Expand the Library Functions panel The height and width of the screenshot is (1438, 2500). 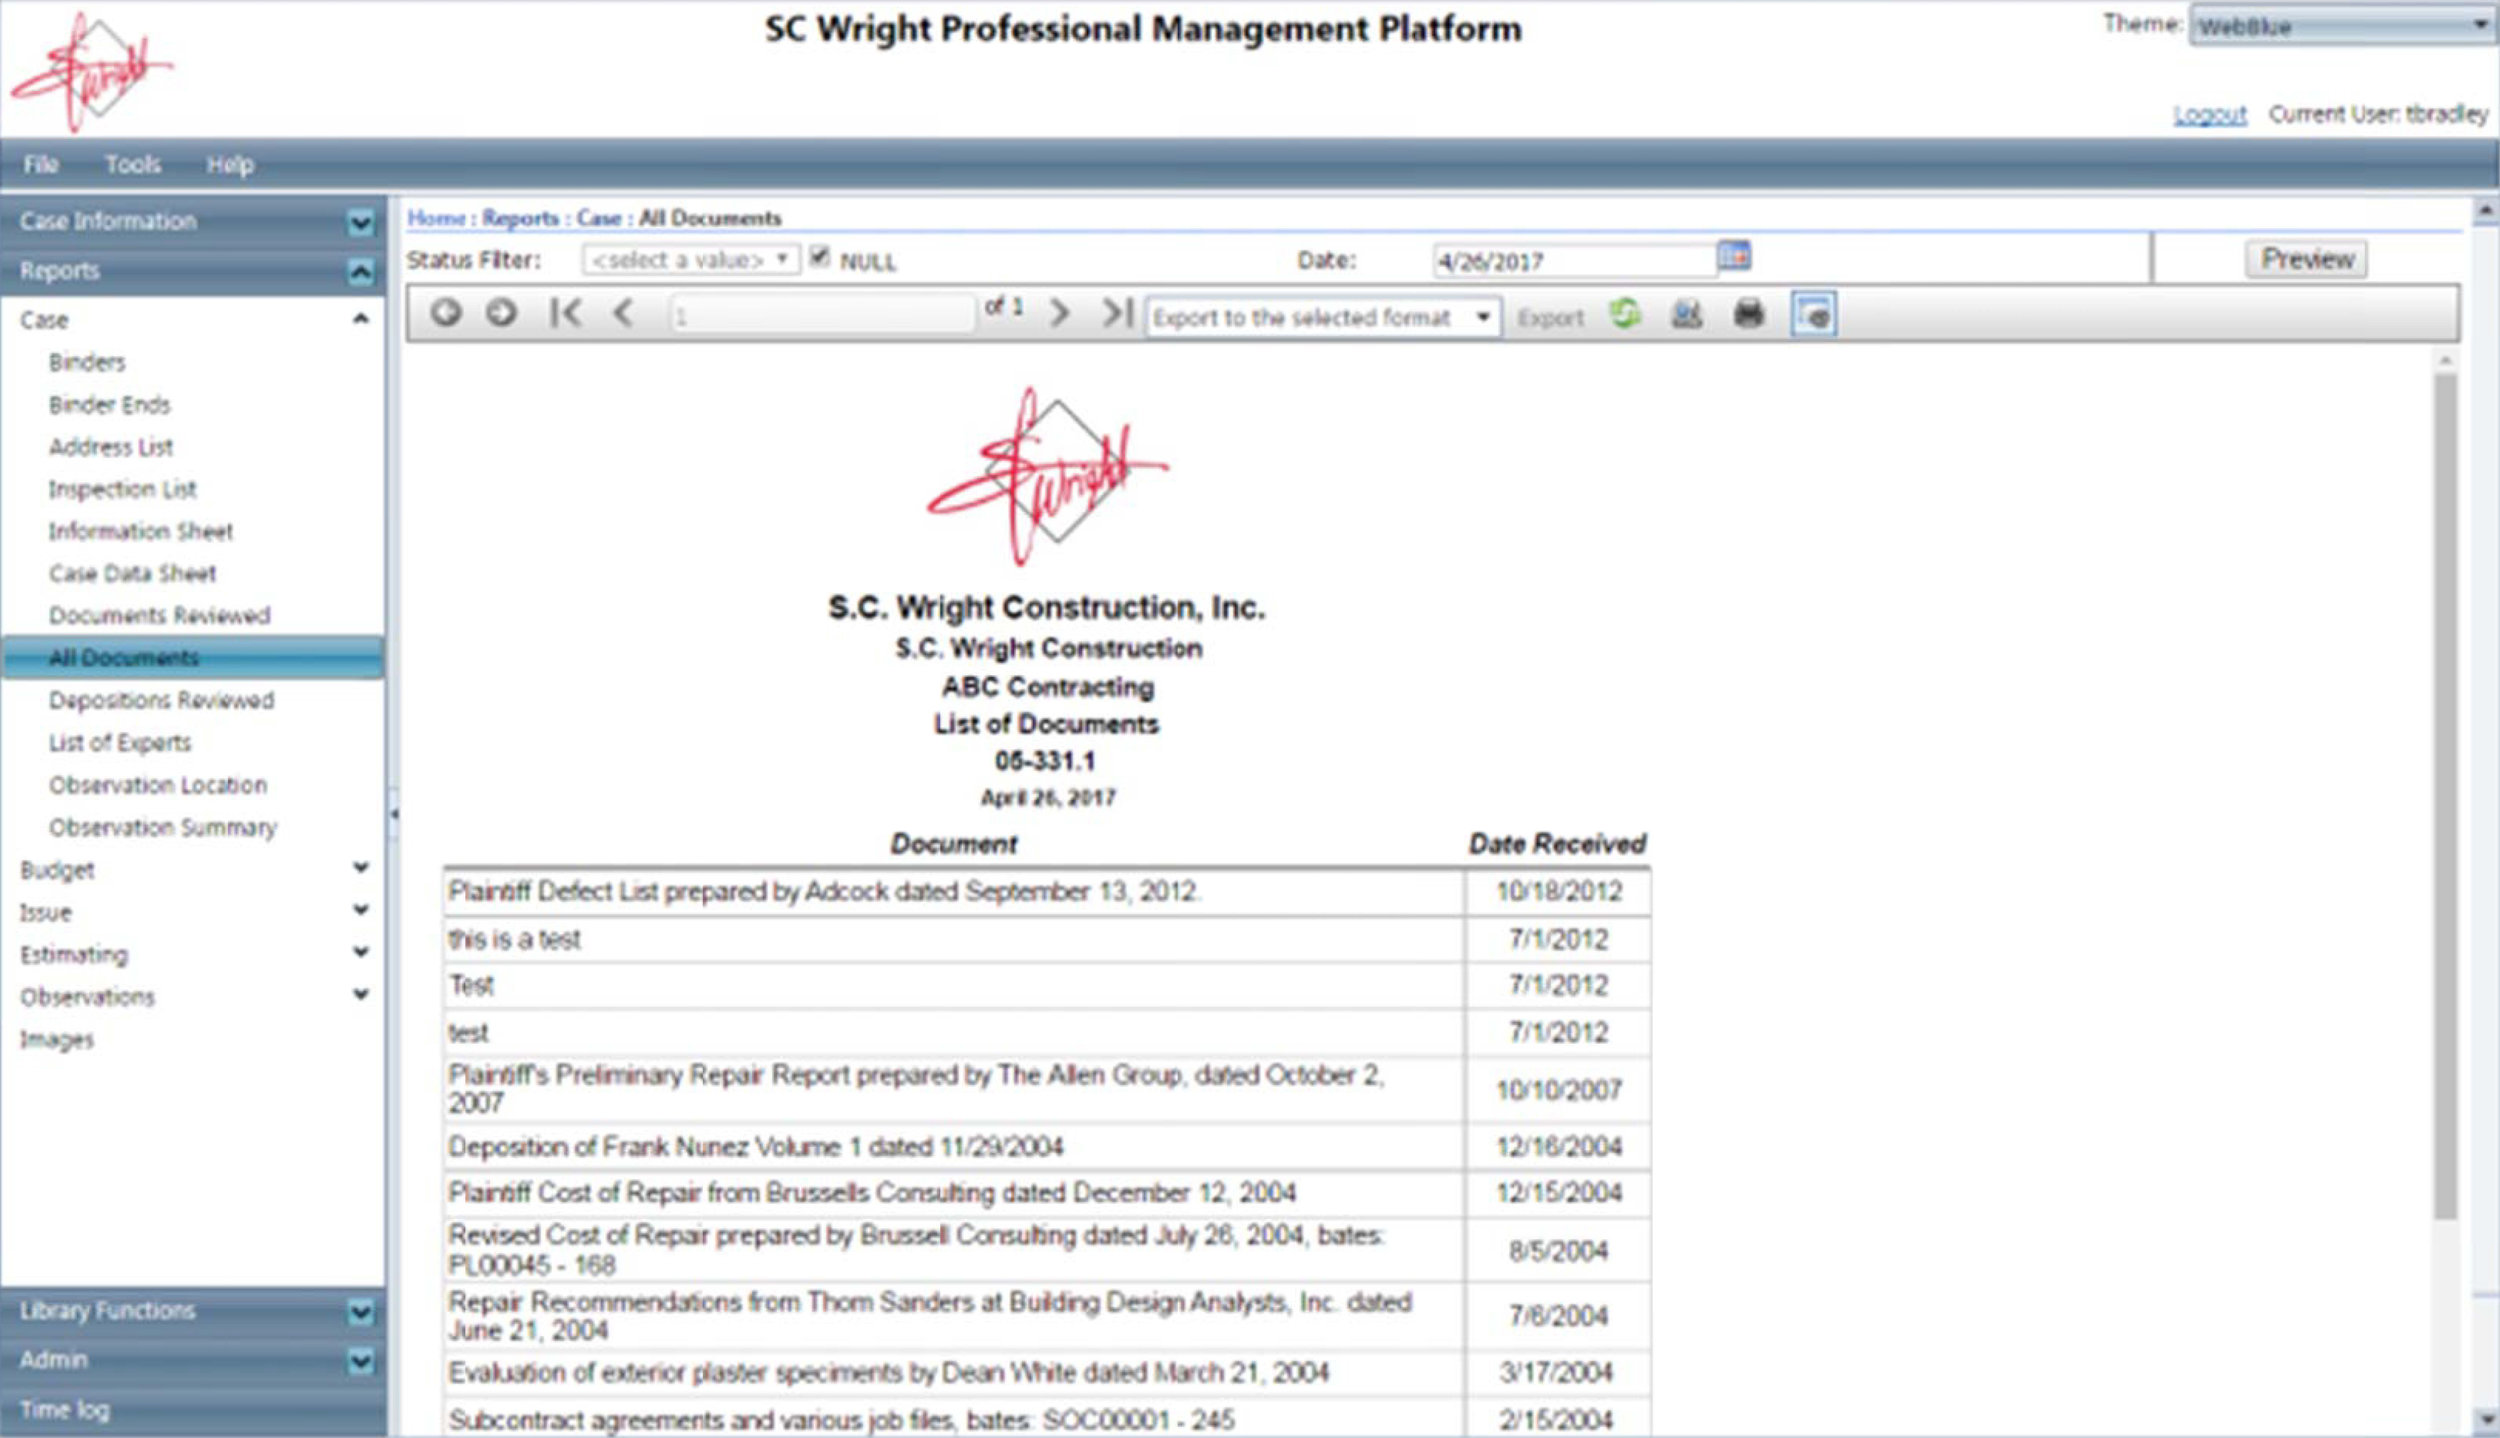click(360, 1311)
